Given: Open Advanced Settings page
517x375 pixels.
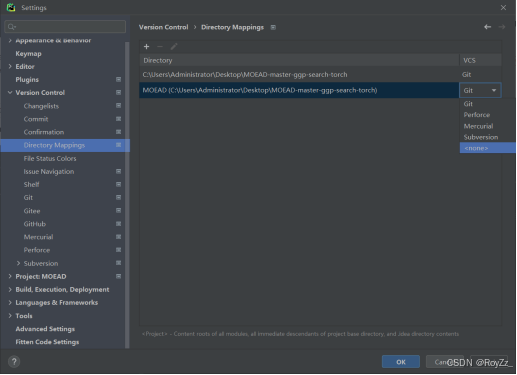Looking at the screenshot, I should [x=45, y=329].
